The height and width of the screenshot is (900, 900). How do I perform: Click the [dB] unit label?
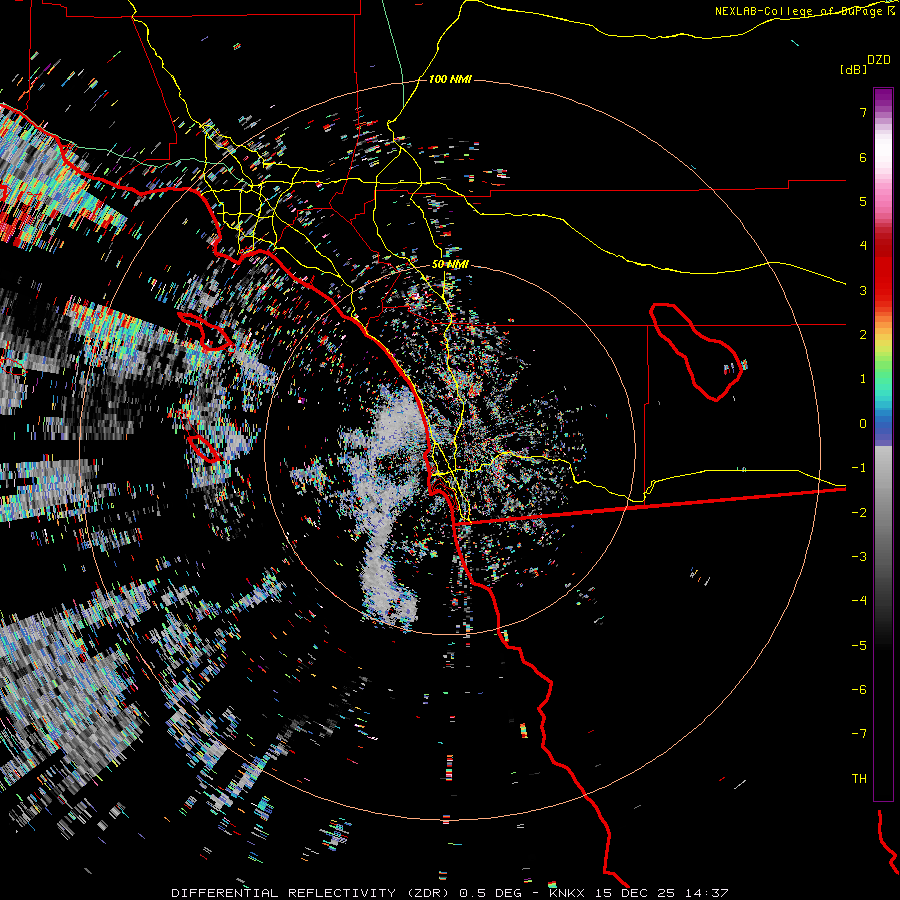click(x=853, y=69)
